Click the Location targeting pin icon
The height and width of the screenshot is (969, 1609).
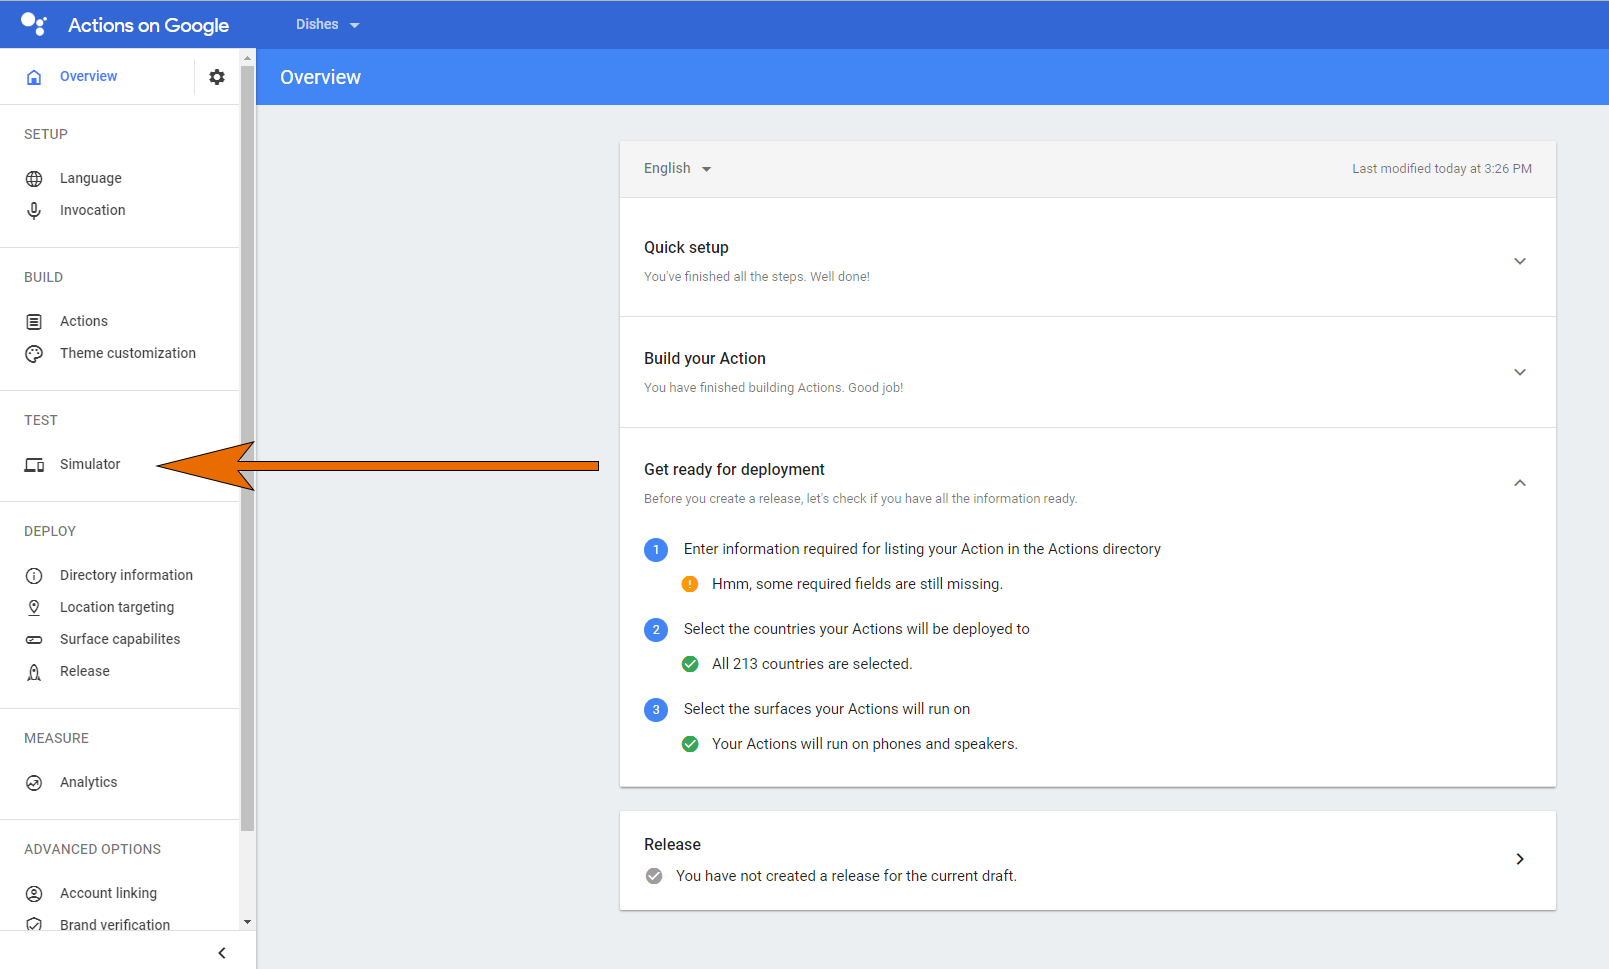click(x=34, y=608)
